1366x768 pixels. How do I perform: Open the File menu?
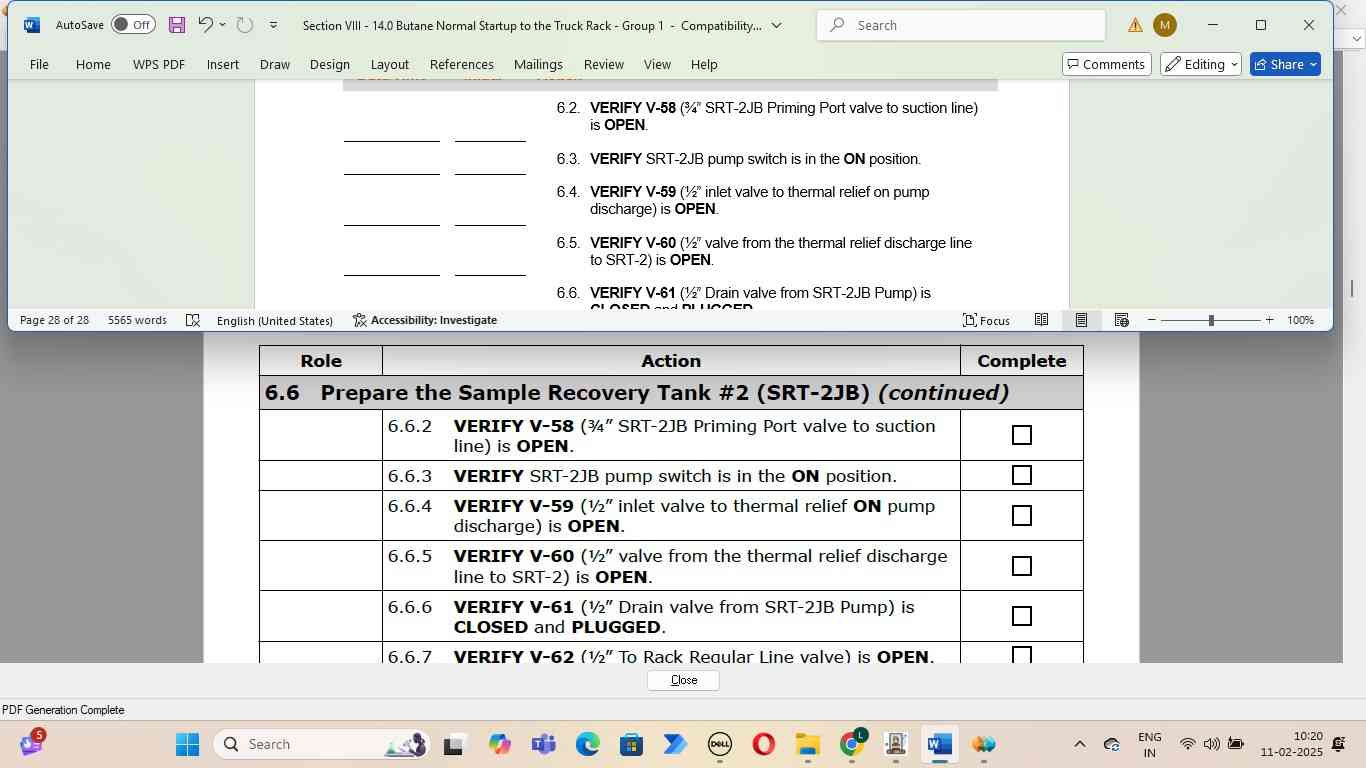[x=39, y=64]
